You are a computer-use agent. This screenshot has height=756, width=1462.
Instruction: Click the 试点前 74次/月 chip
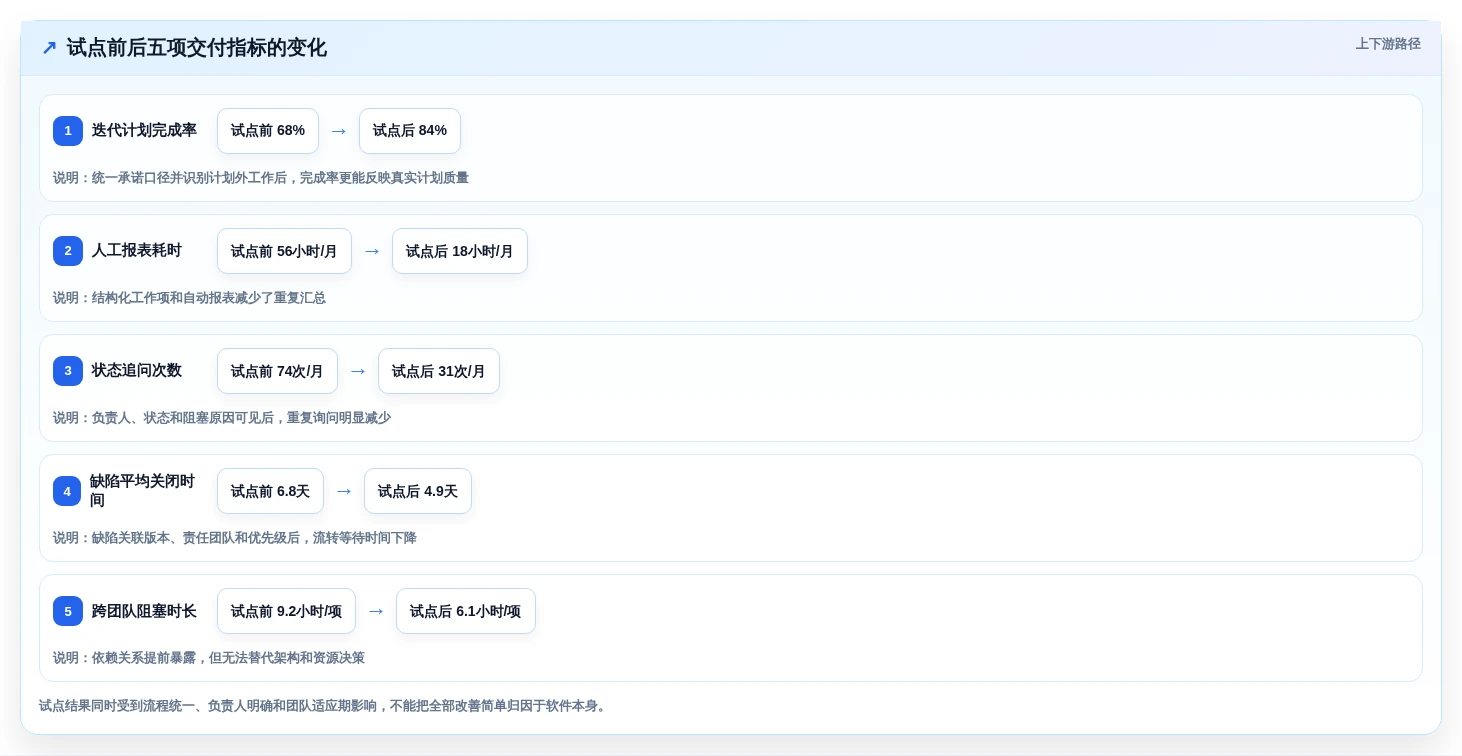point(277,371)
